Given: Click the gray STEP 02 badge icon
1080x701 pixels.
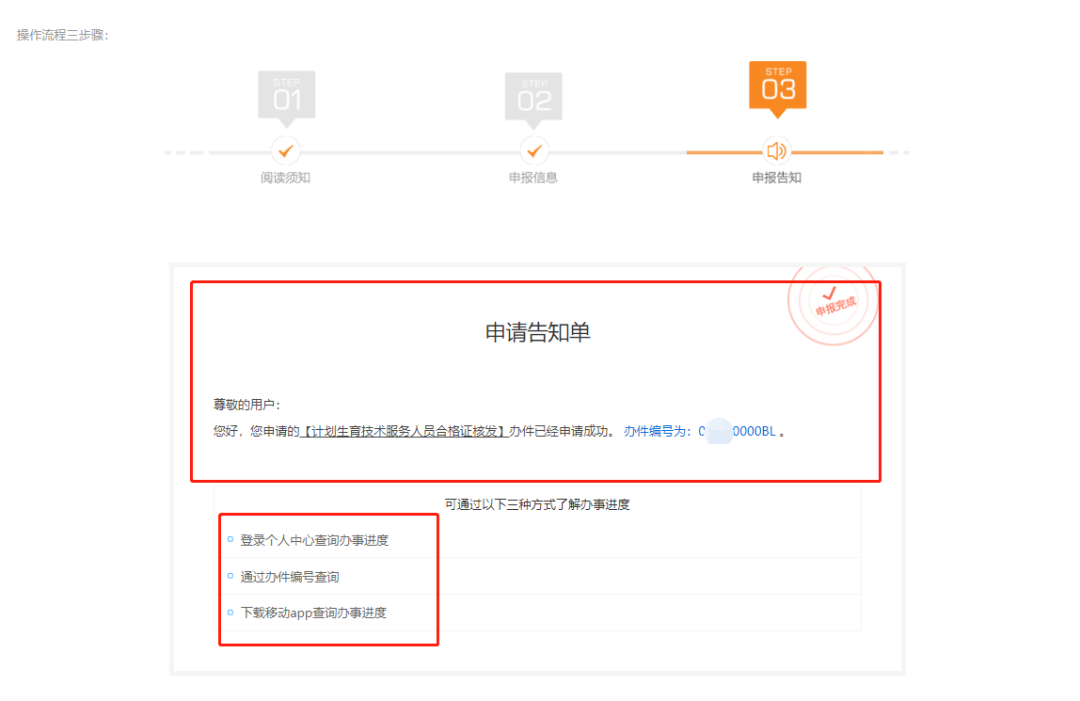Looking at the screenshot, I should pos(535,95).
